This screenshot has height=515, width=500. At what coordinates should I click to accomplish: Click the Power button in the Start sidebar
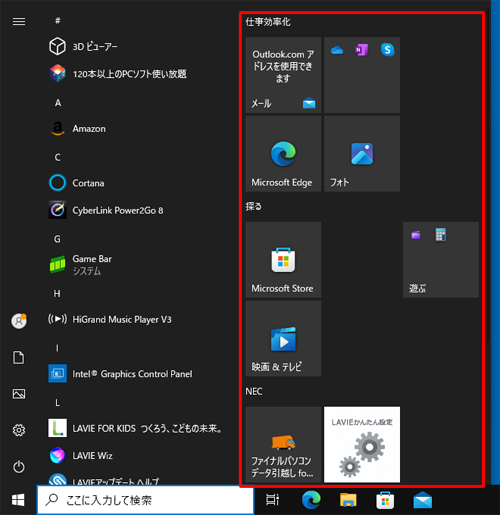[19, 467]
